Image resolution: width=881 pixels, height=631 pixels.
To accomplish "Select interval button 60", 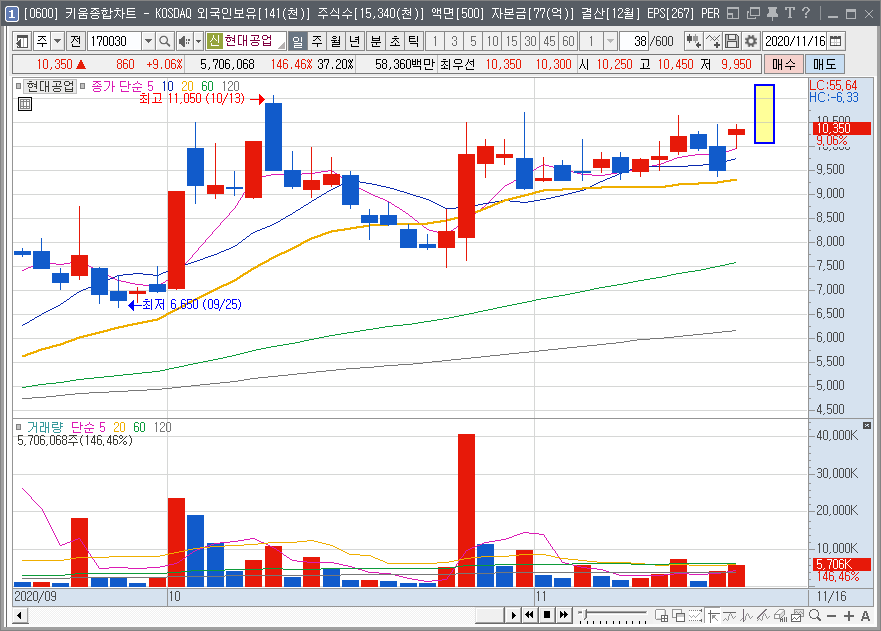I will pos(569,41).
